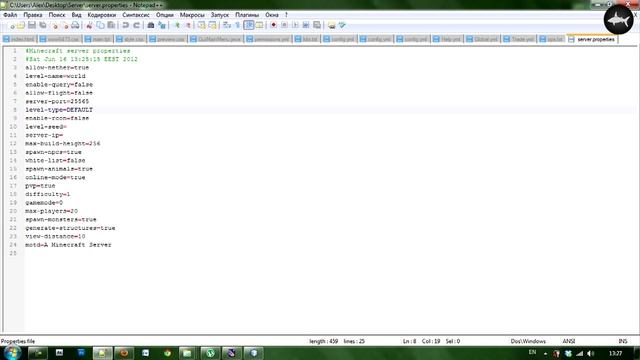This screenshot has height=360, width=640.
Task: Click the line online-mode=true
Action: [x=55, y=178]
